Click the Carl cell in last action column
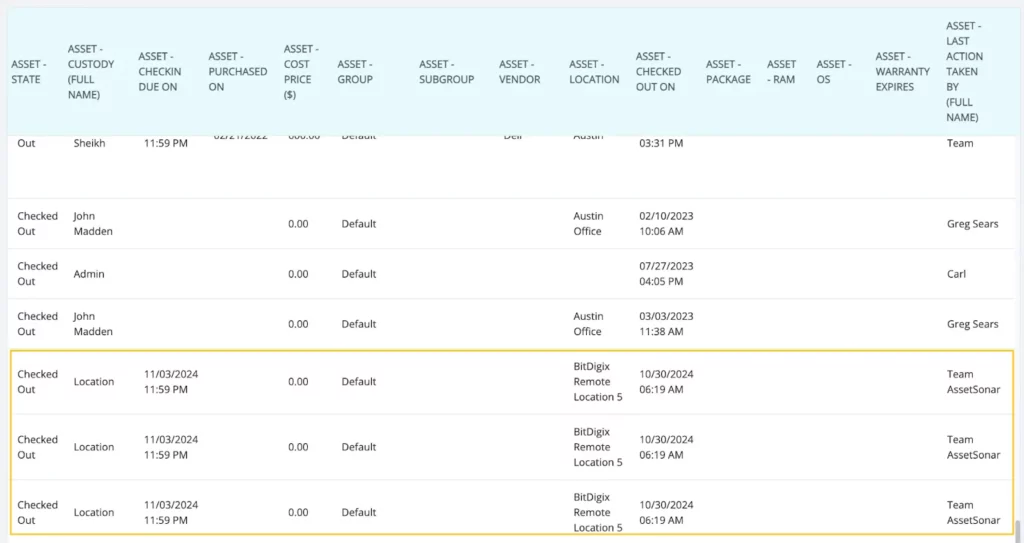This screenshot has width=1024, height=543. pos(957,274)
